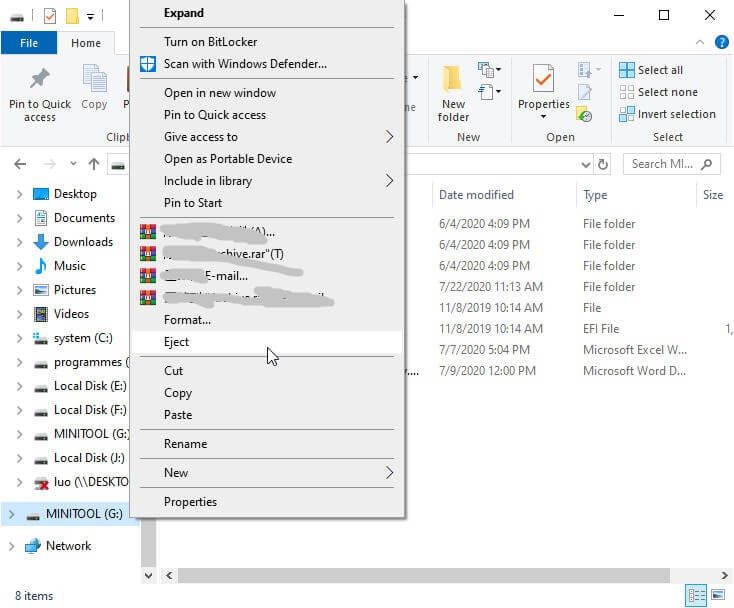
Task: Click the Search MINITOOL input field
Action: pyautogui.click(x=671, y=164)
